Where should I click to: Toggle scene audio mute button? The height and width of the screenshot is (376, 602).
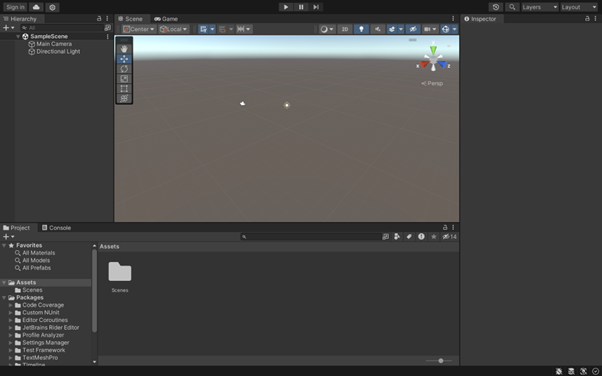[x=377, y=29]
